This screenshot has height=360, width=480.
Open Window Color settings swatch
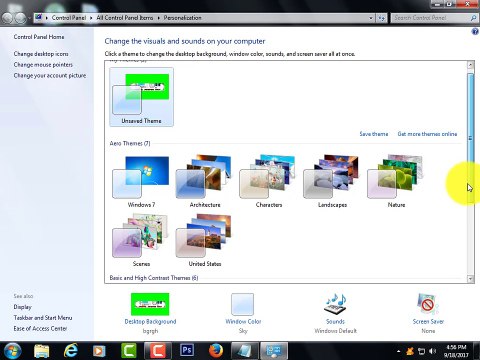(242, 304)
